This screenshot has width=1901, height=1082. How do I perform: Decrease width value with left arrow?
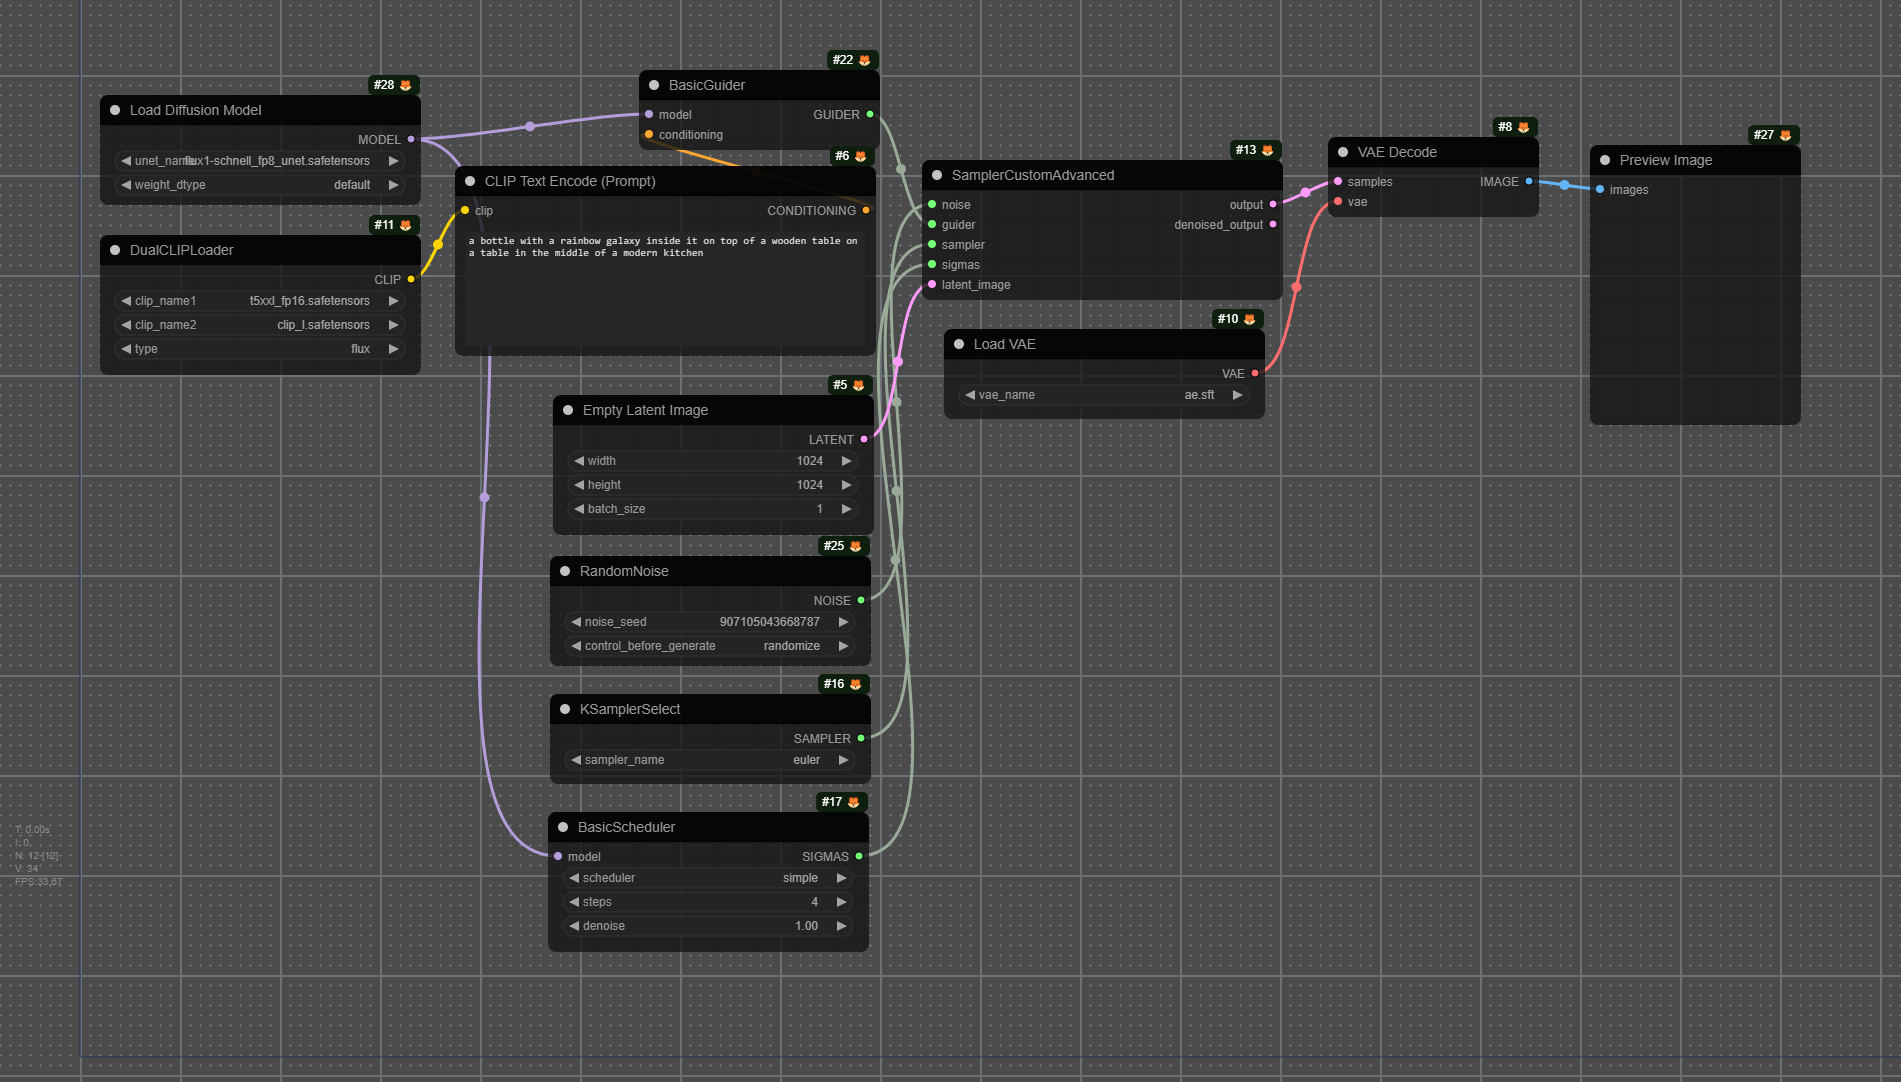579,461
